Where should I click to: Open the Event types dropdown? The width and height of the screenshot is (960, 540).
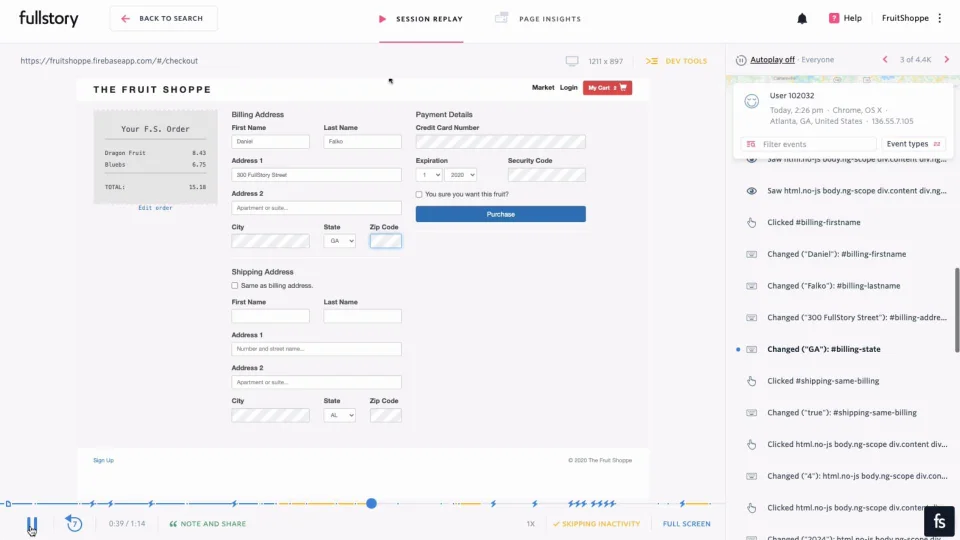coord(913,144)
